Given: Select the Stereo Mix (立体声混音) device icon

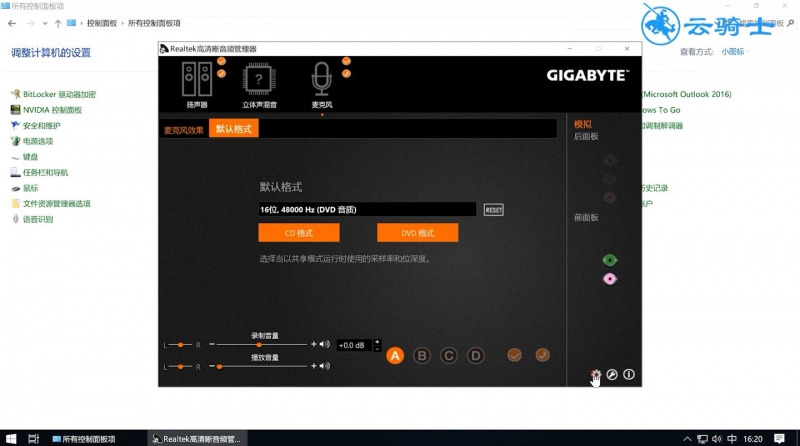Looking at the screenshot, I should coord(259,80).
